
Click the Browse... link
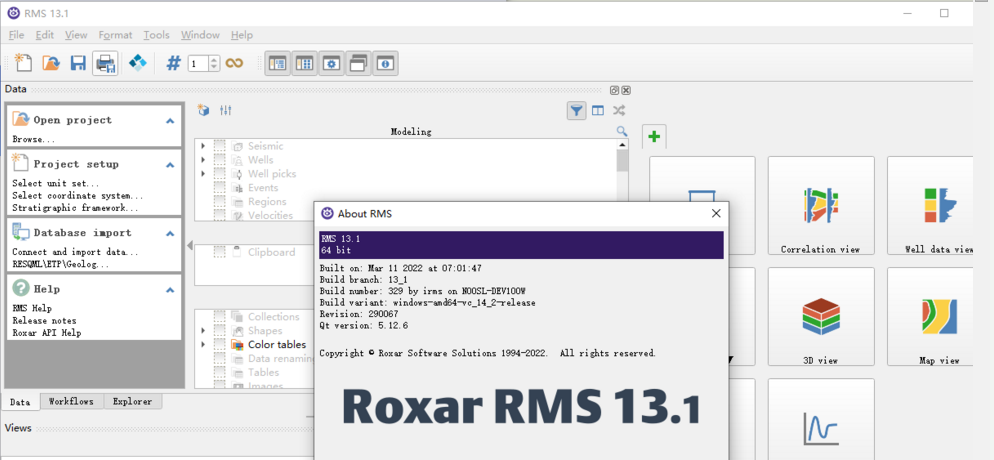point(34,139)
